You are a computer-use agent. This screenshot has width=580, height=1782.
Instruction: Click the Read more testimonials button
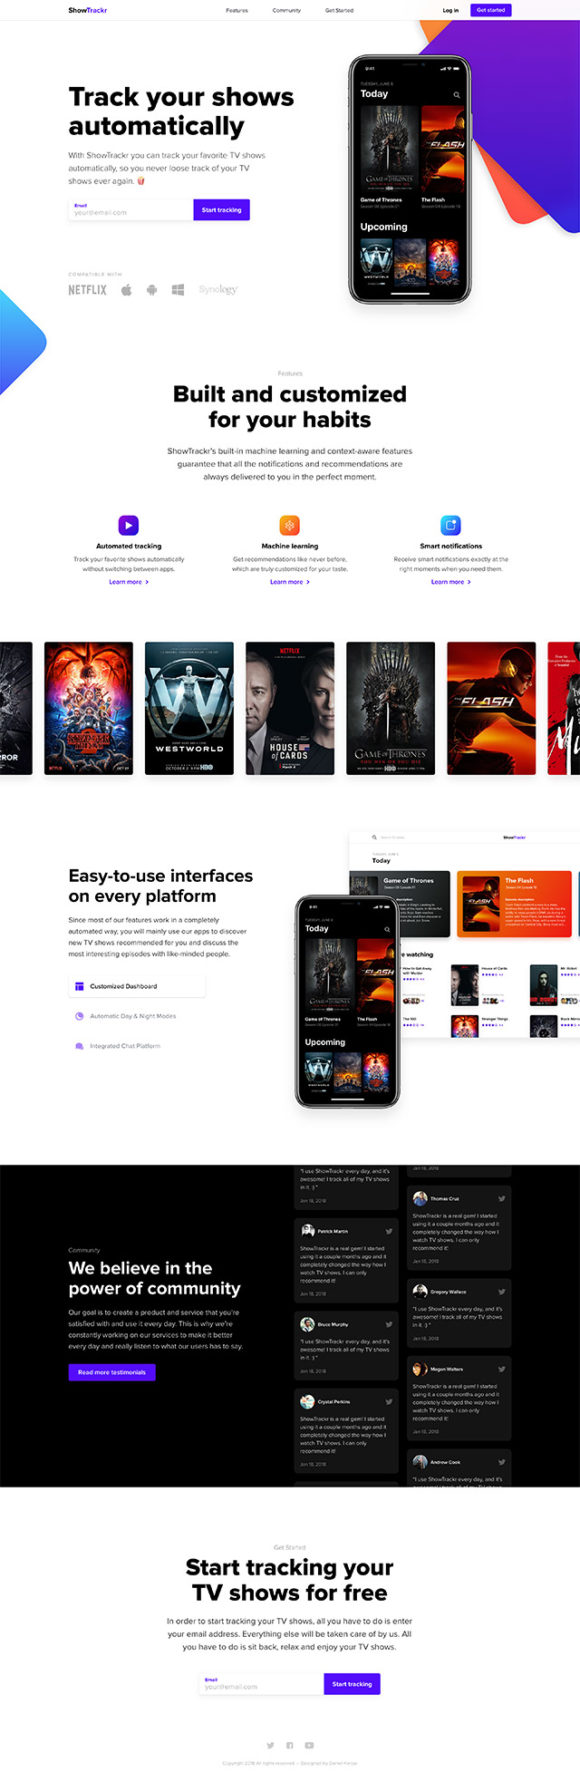(112, 1372)
